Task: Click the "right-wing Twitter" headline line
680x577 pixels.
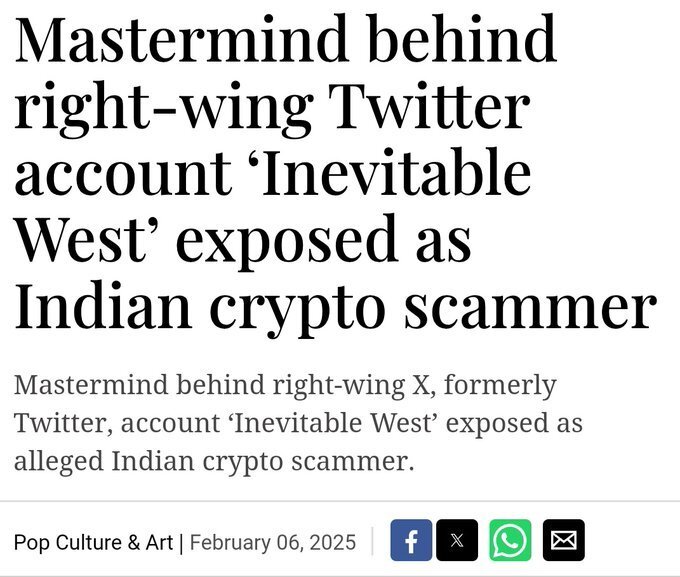Action: (x=272, y=108)
